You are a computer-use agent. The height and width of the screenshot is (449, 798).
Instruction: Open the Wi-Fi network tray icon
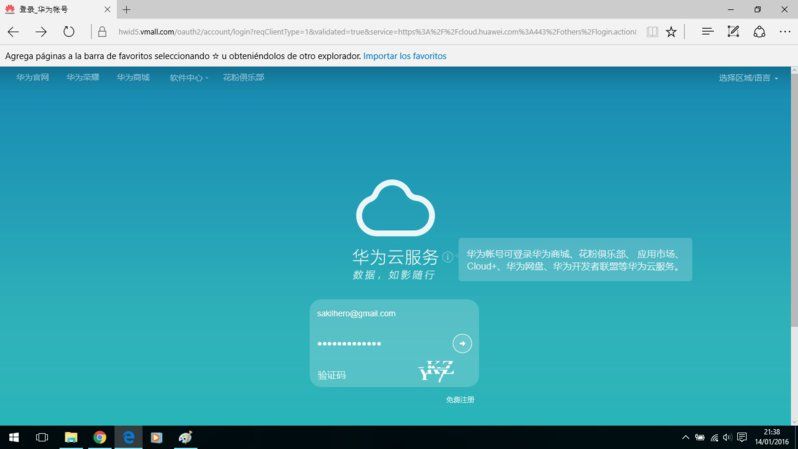[x=715, y=437]
